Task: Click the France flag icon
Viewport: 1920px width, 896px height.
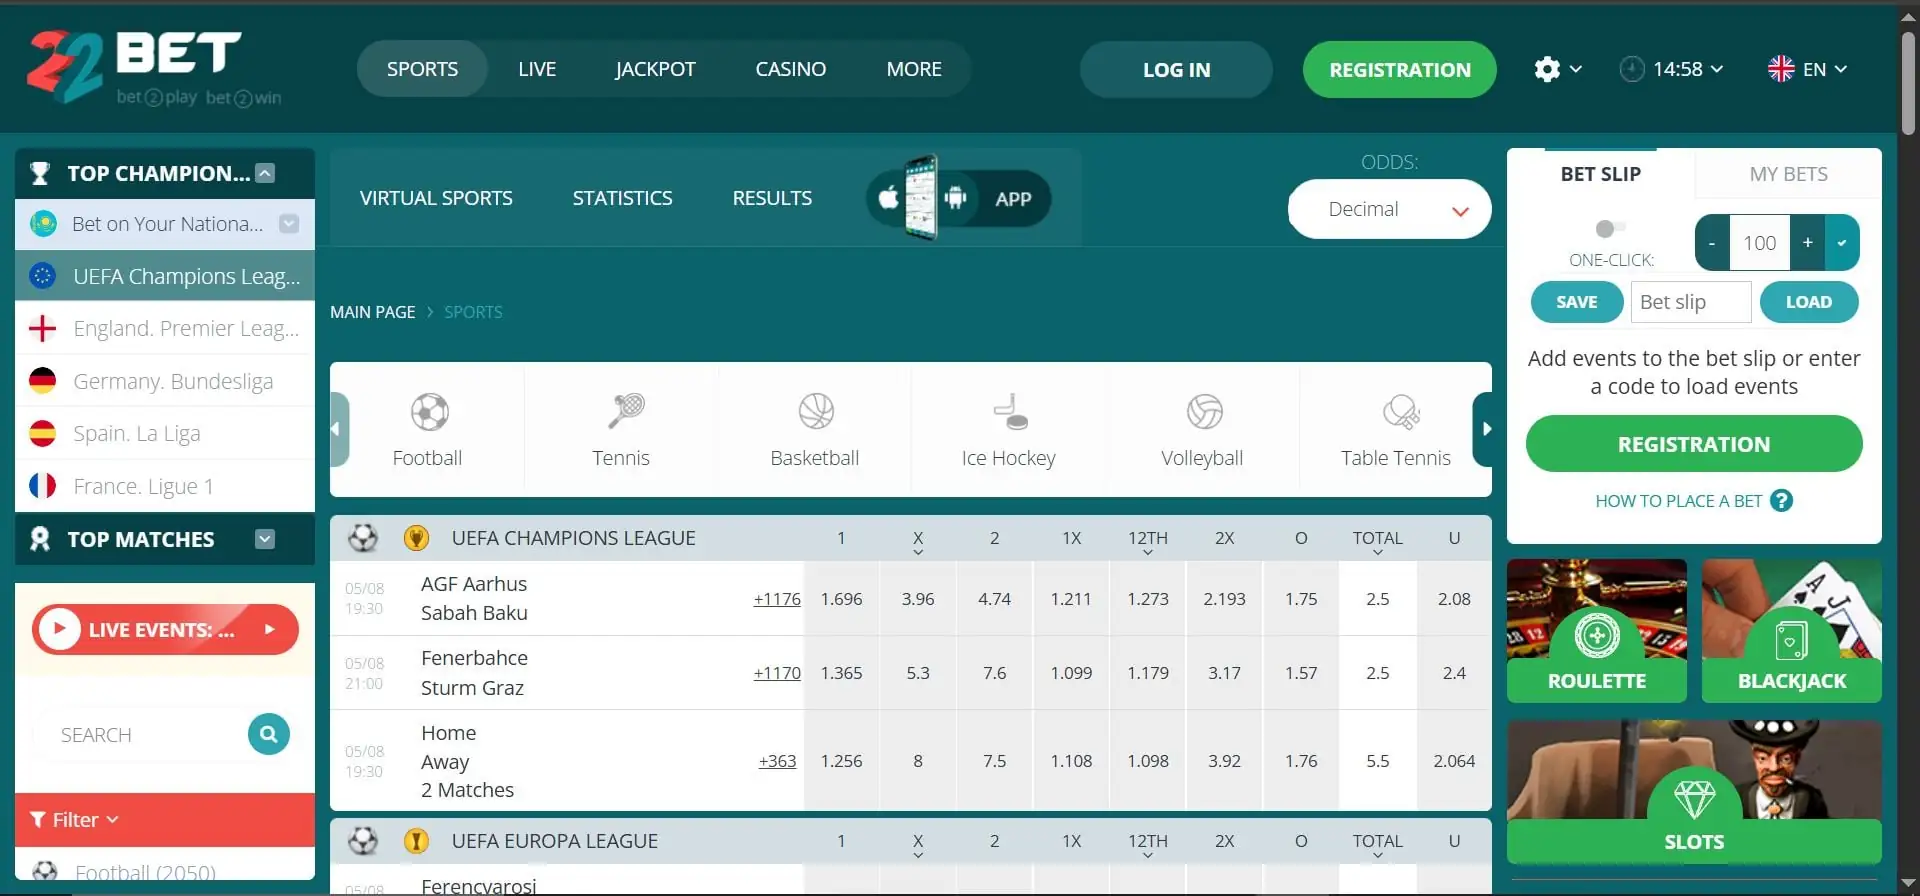Action: [43, 486]
